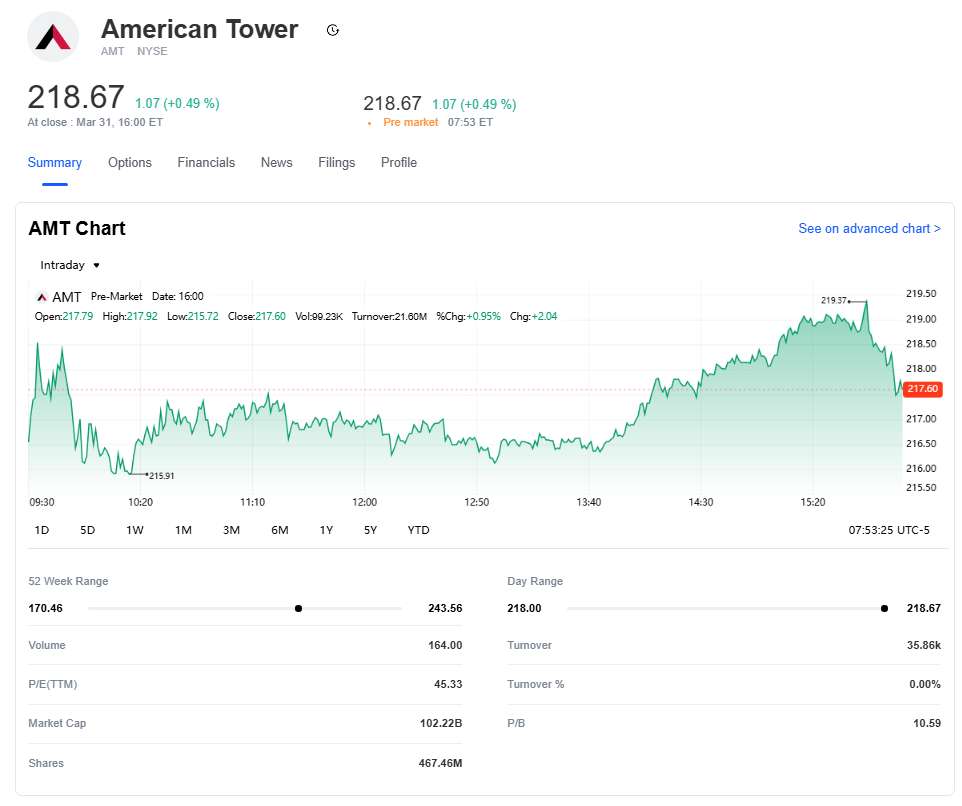Image resolution: width=962 pixels, height=806 pixels.
Task: View the Profile tab
Action: [398, 163]
